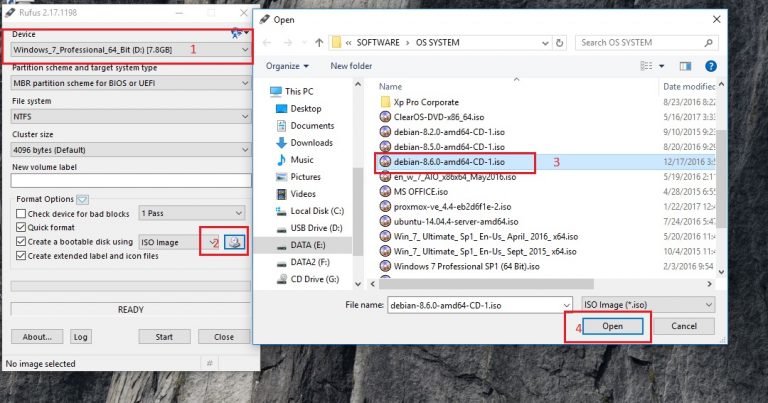Screen dimensions: 768x403
Task: Click the language globe icon in Rufus
Action: click(x=237, y=33)
